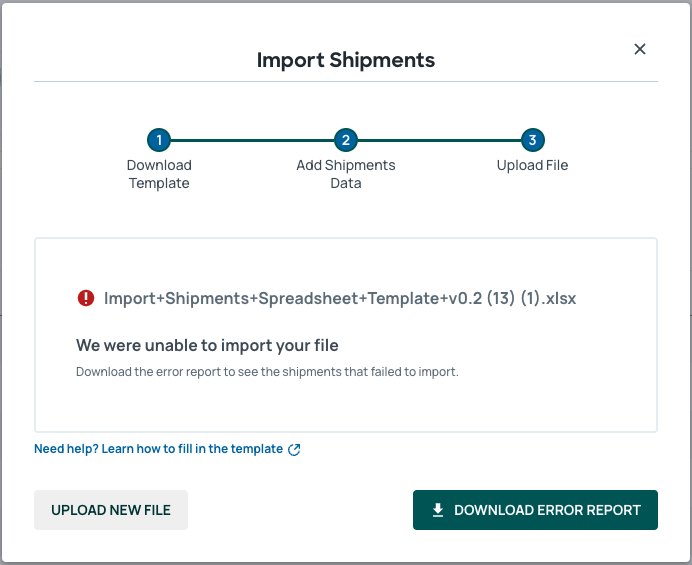Click the external link icon beside help text

294,449
